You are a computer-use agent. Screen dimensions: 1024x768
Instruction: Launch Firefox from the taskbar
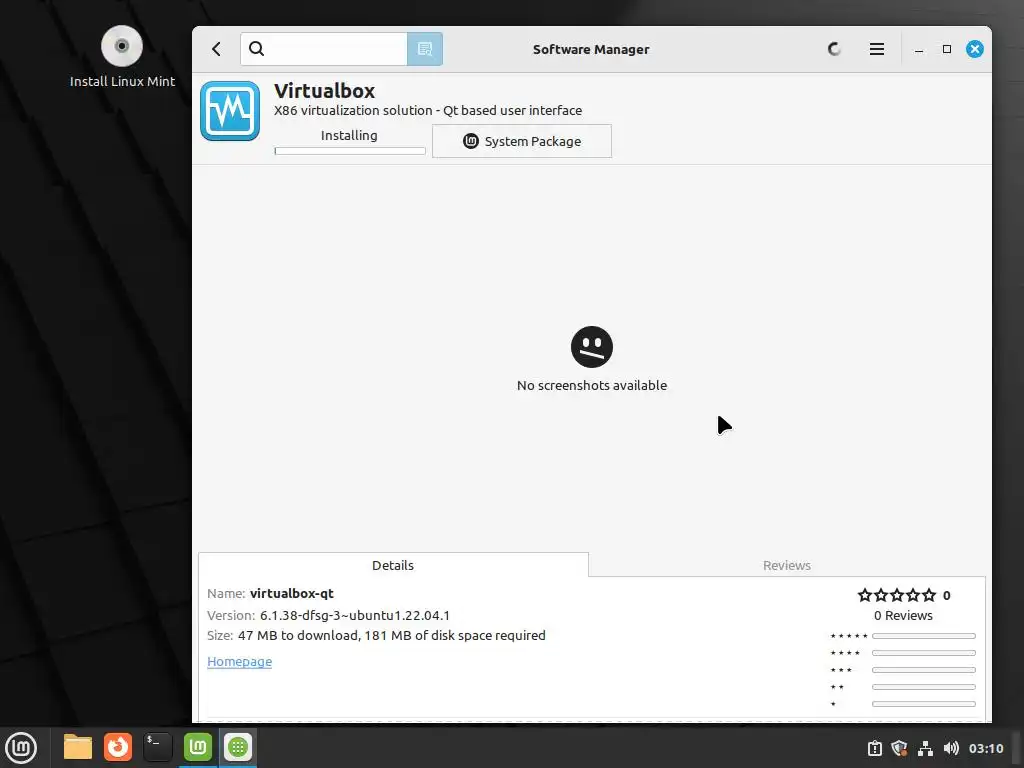(x=118, y=747)
